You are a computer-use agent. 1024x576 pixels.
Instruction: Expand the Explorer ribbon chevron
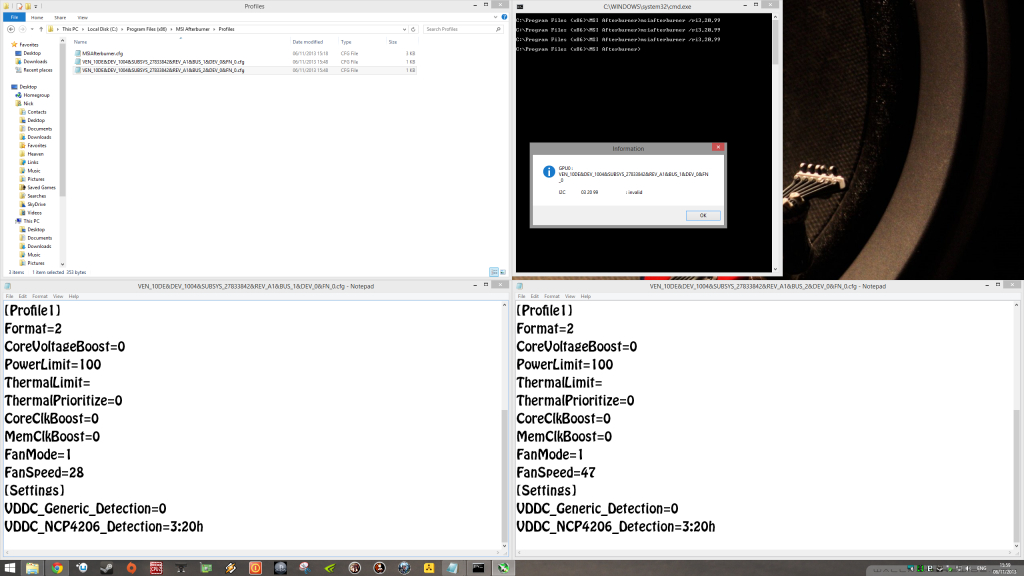point(496,18)
